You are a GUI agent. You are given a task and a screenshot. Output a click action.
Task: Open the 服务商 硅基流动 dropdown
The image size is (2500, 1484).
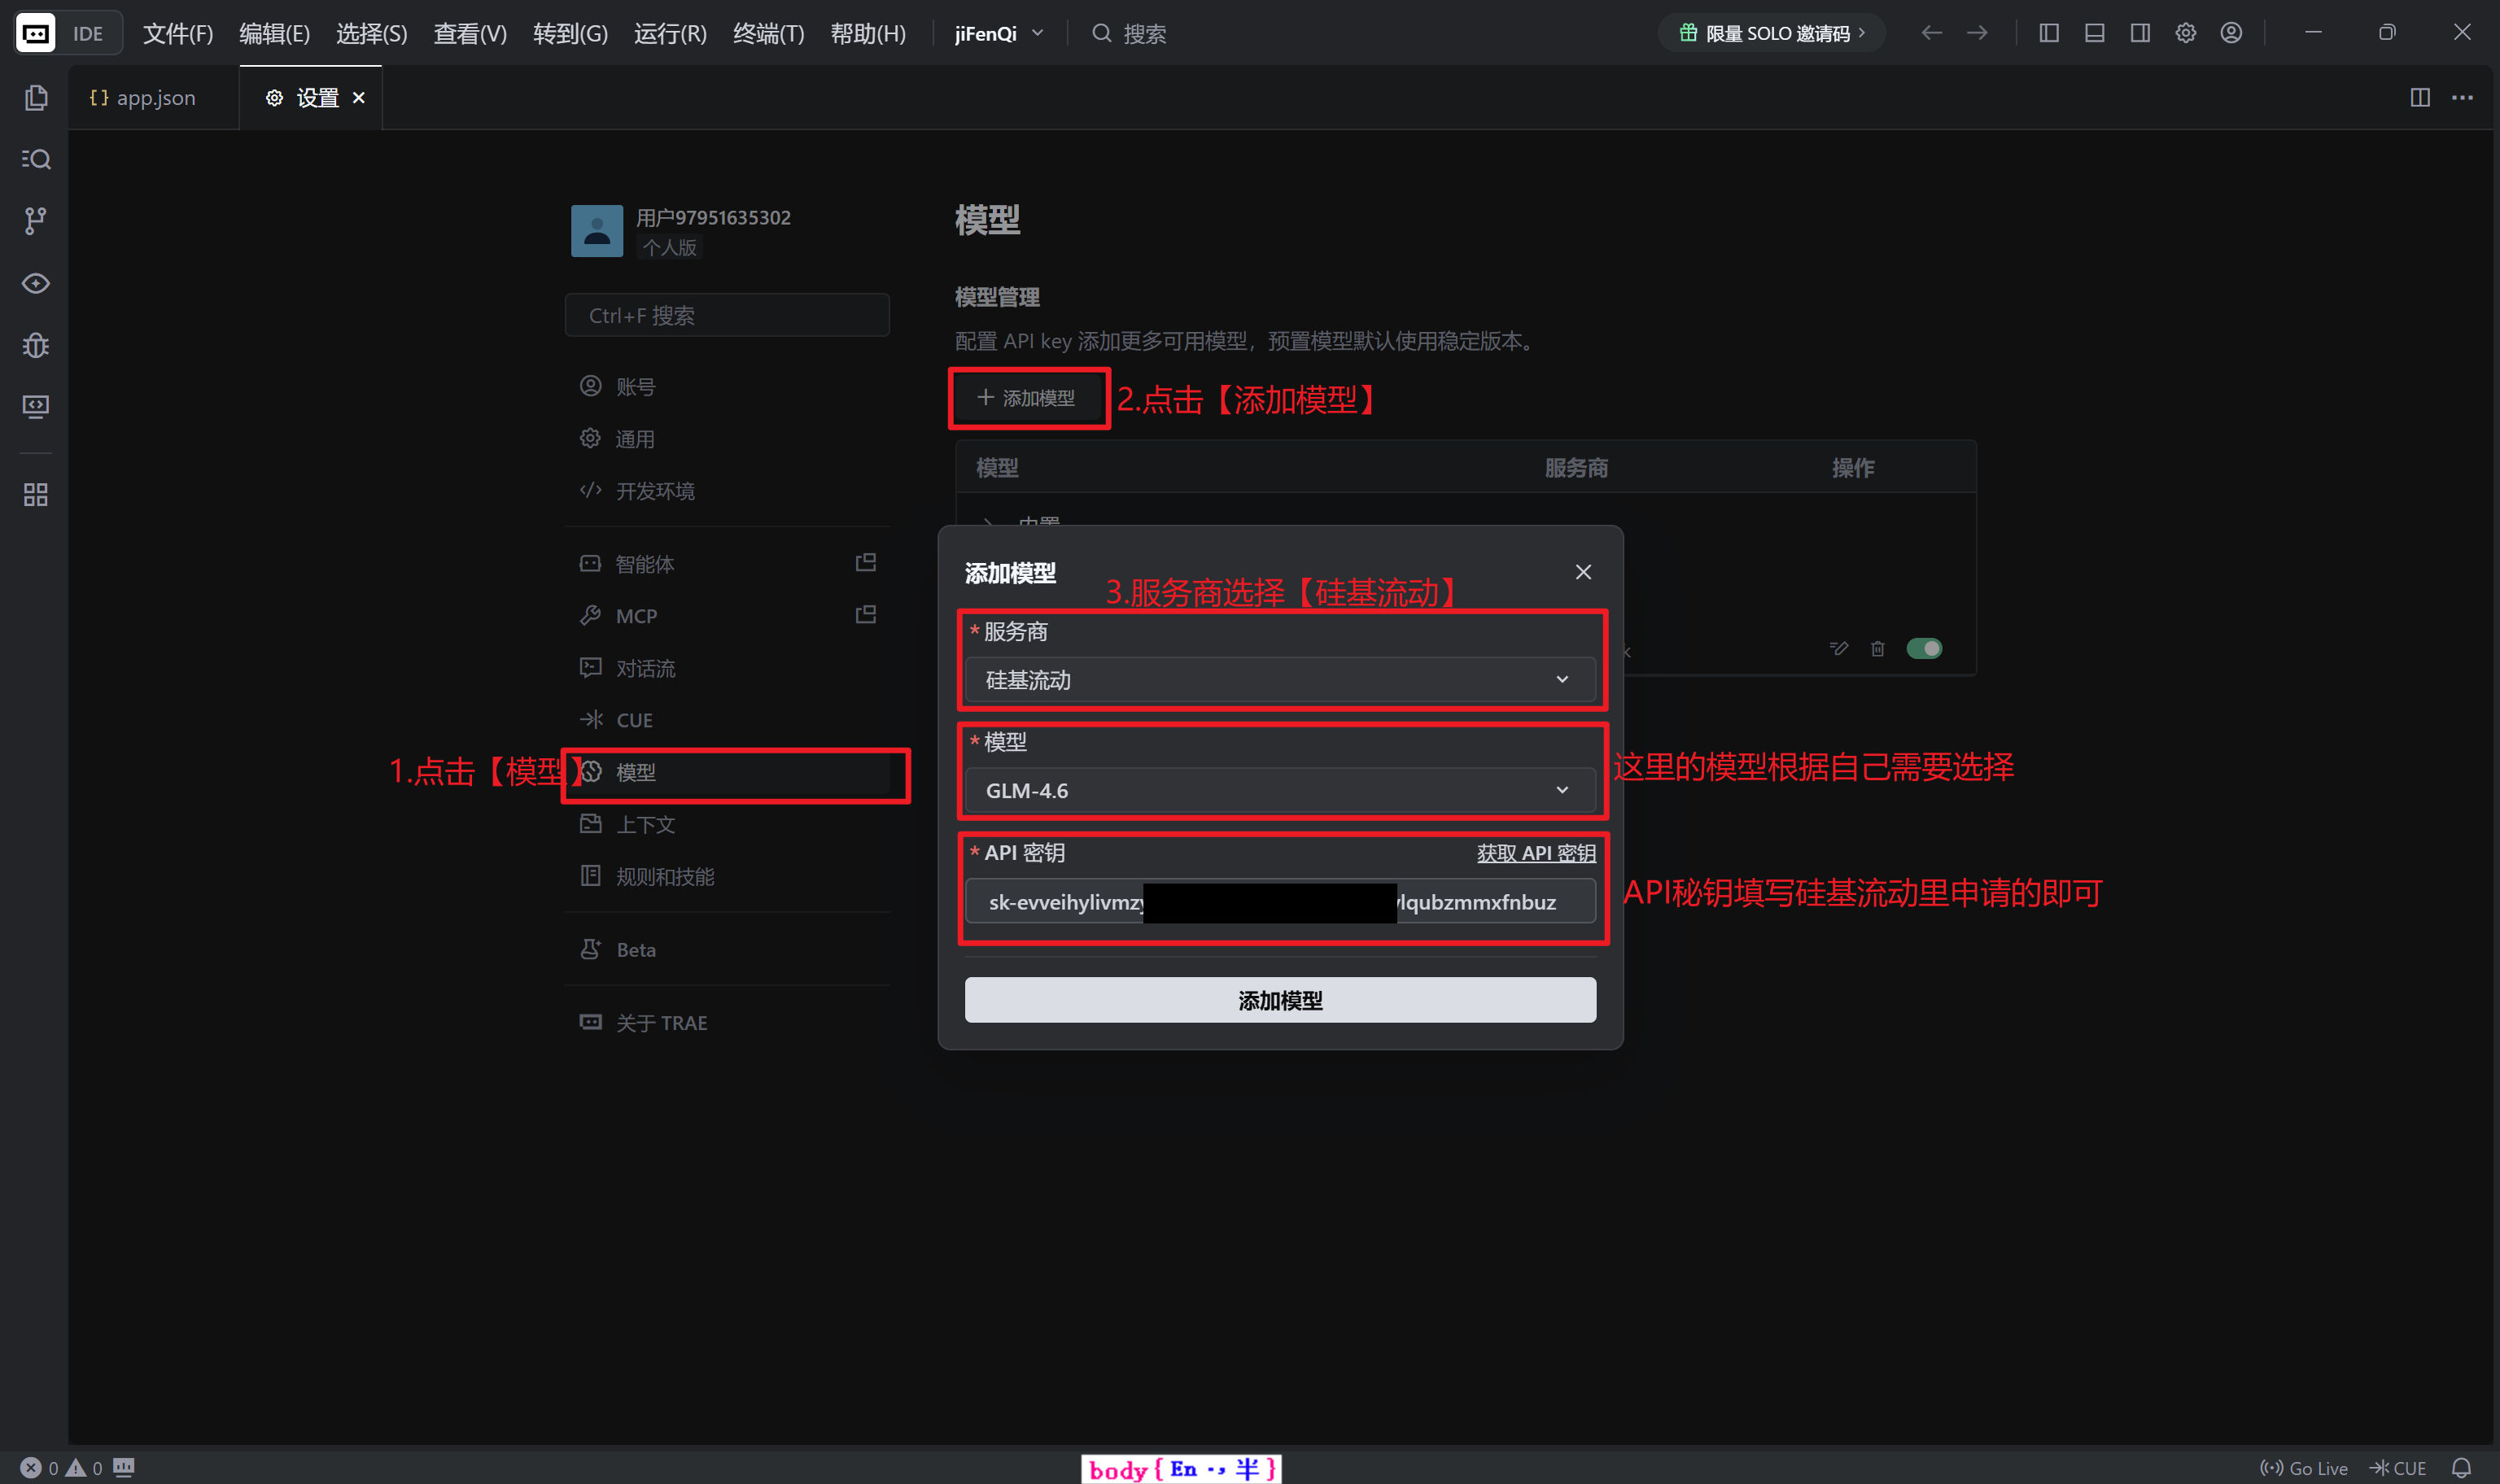[x=1280, y=680]
